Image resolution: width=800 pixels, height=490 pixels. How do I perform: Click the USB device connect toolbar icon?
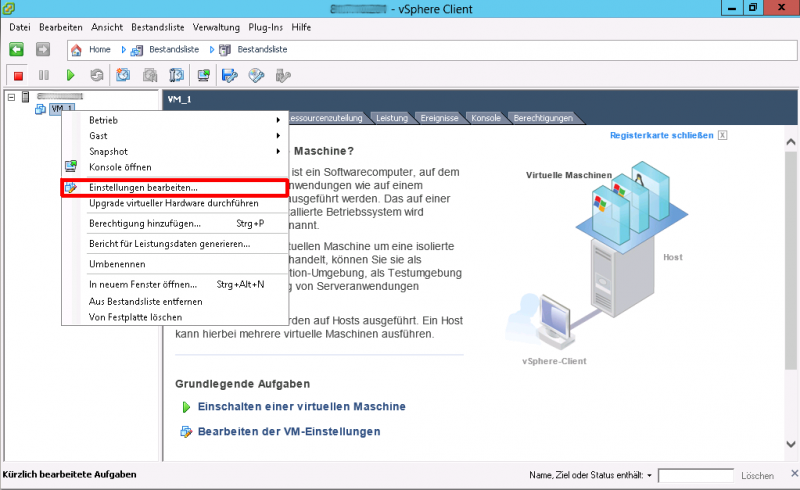(x=283, y=76)
